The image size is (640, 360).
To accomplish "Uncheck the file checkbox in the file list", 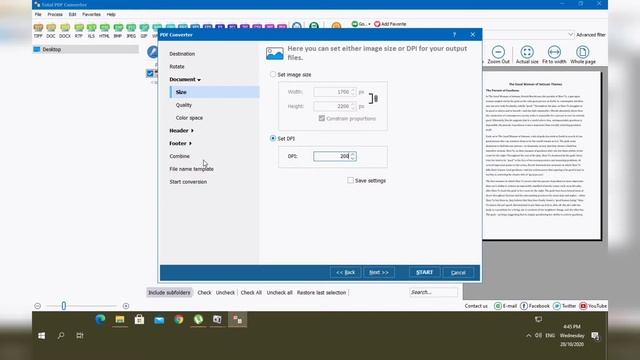I will 150,73.
